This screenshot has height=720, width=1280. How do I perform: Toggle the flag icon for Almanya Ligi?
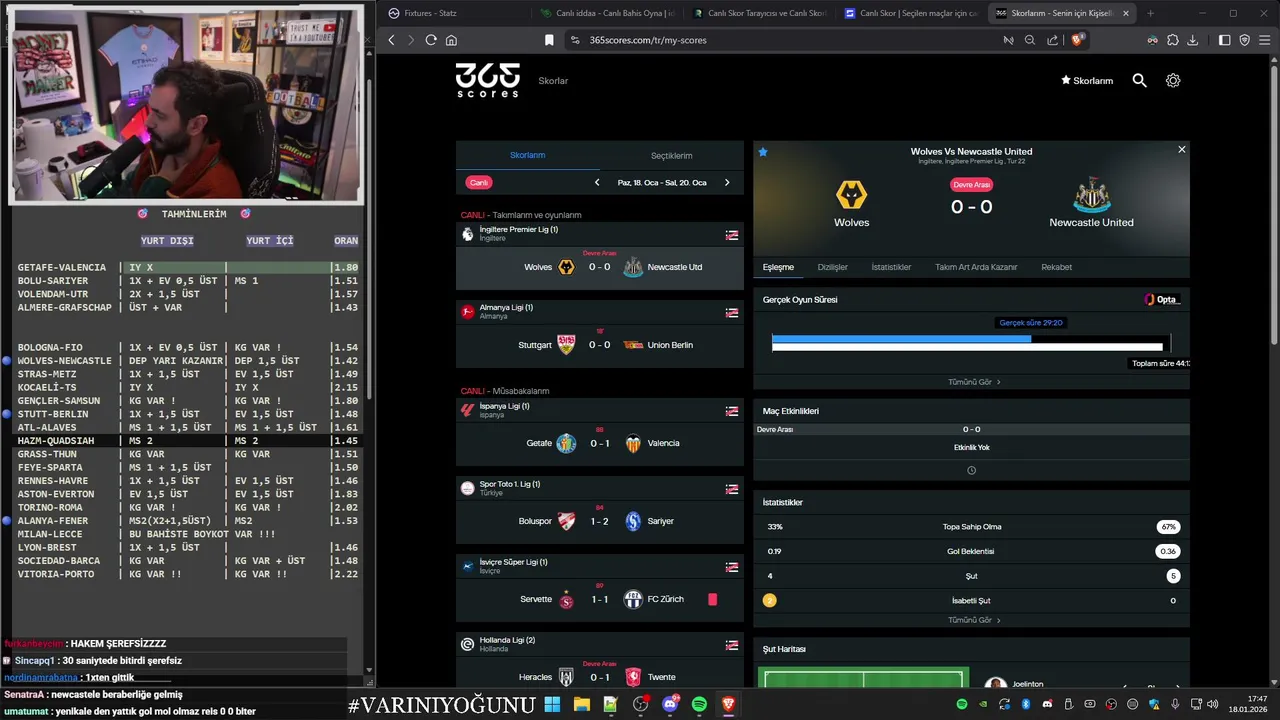click(732, 313)
